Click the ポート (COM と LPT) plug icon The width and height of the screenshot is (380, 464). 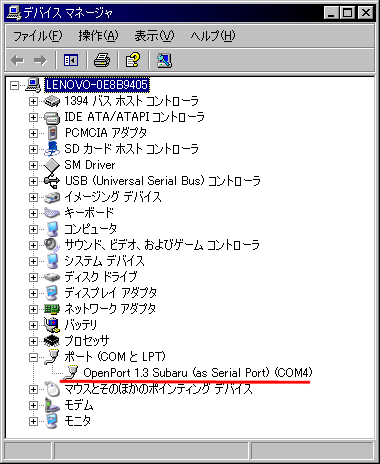tap(52, 357)
